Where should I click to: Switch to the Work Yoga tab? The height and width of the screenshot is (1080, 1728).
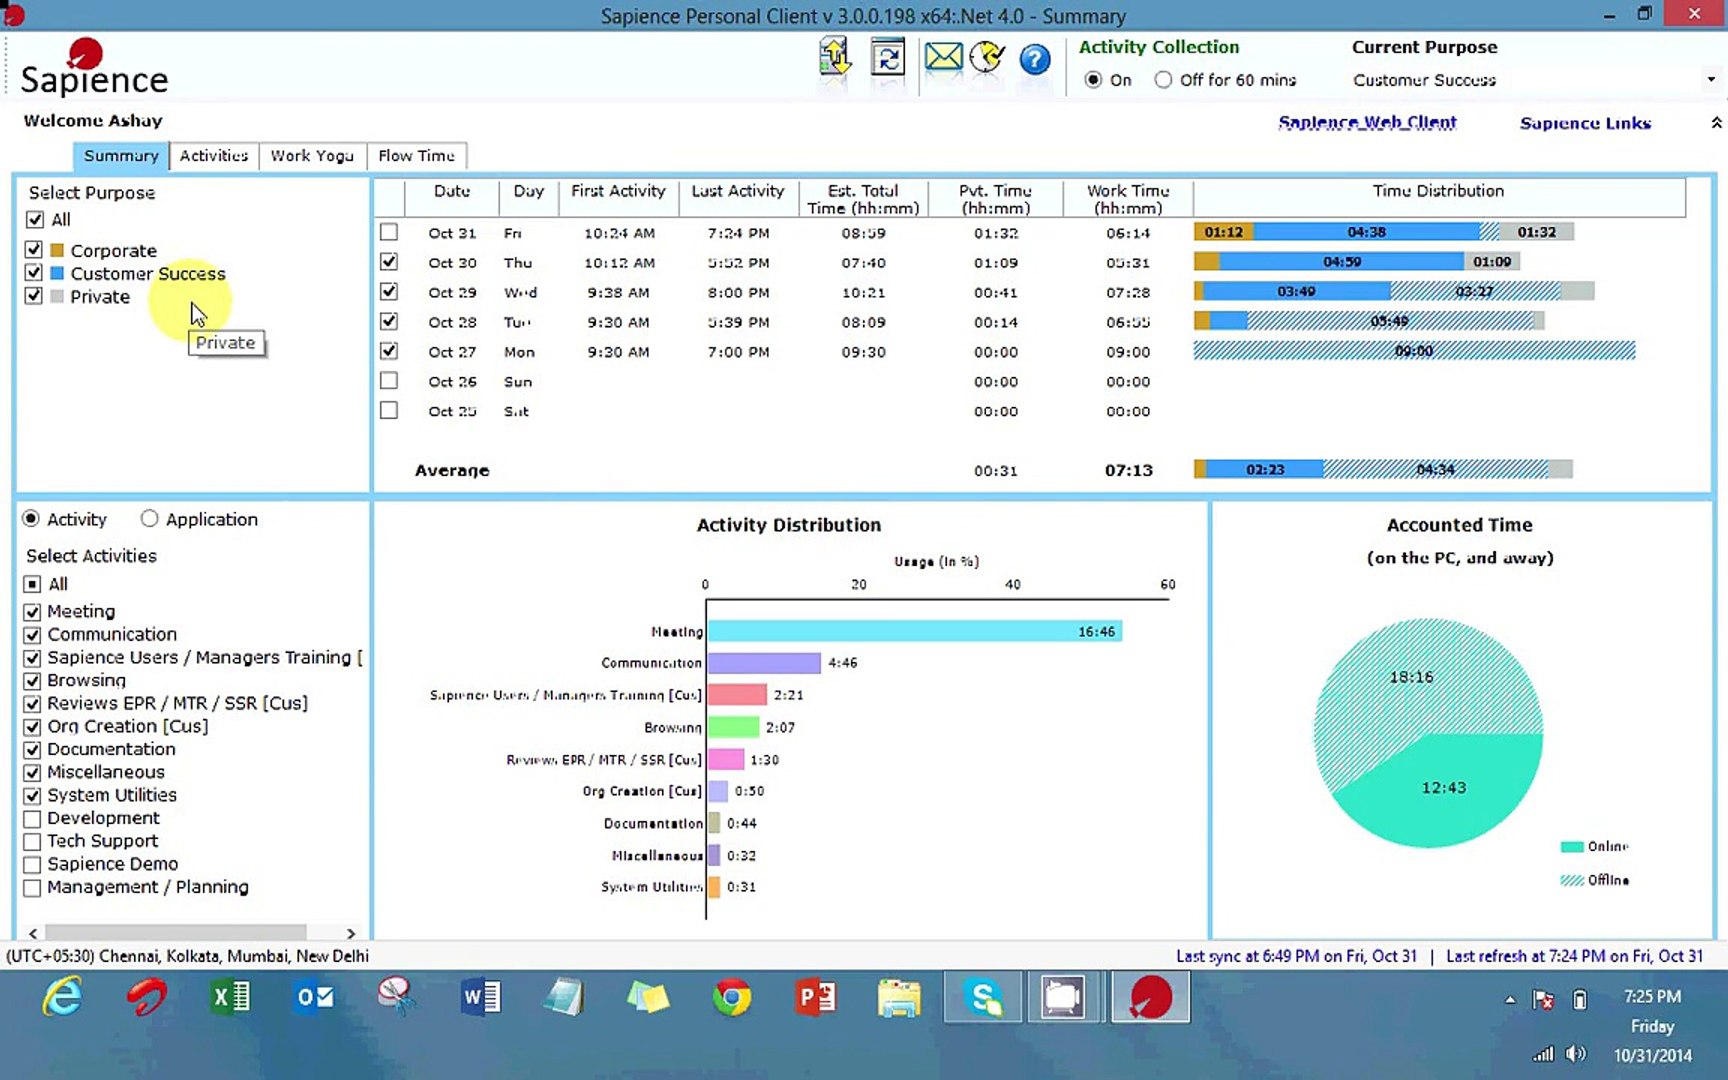(312, 156)
